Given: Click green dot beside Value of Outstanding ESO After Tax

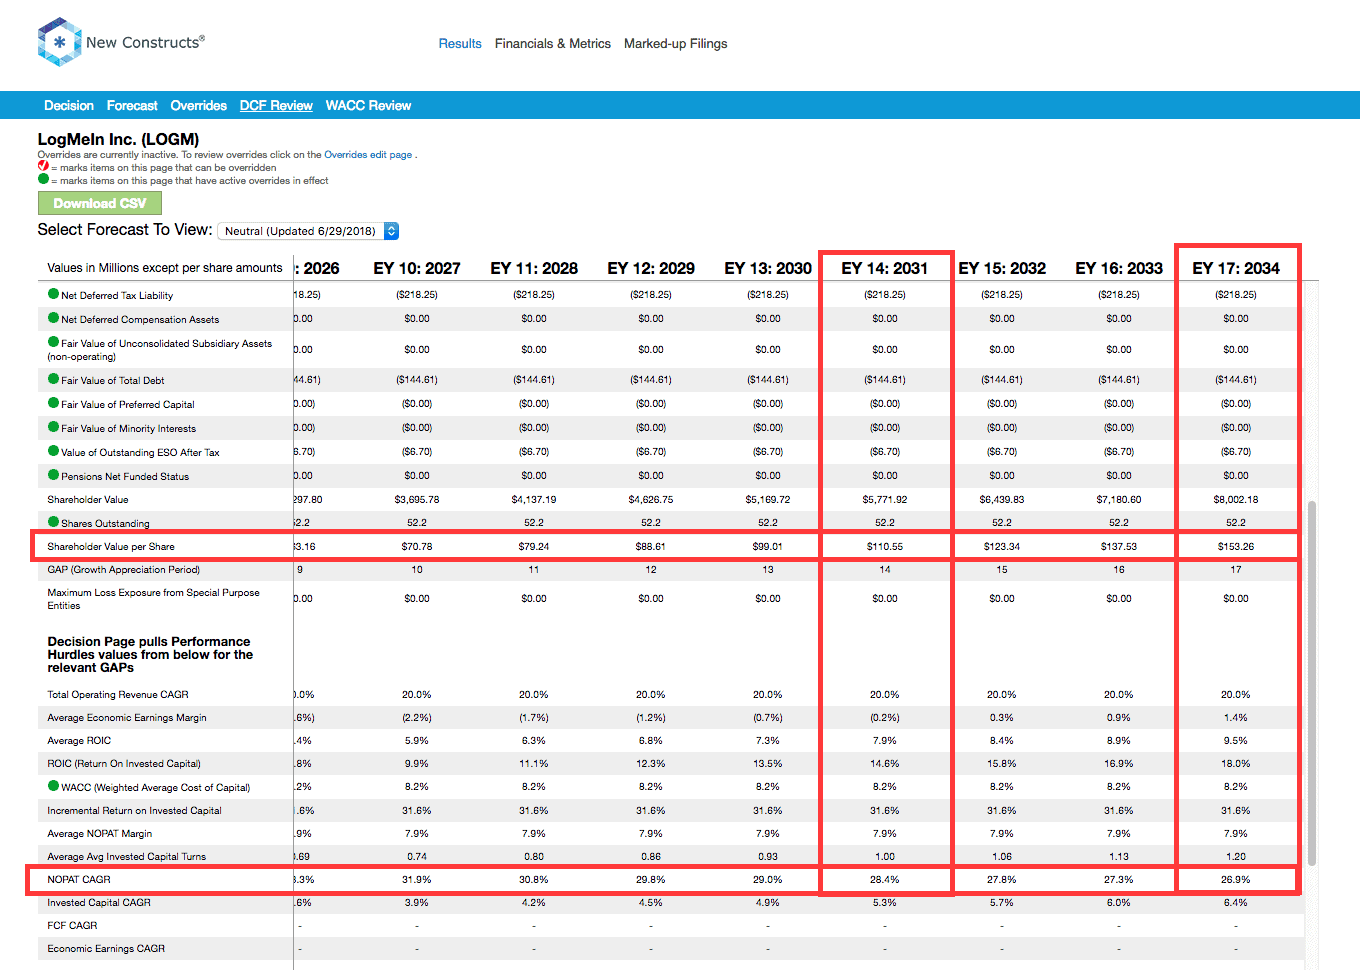Looking at the screenshot, I should (53, 451).
